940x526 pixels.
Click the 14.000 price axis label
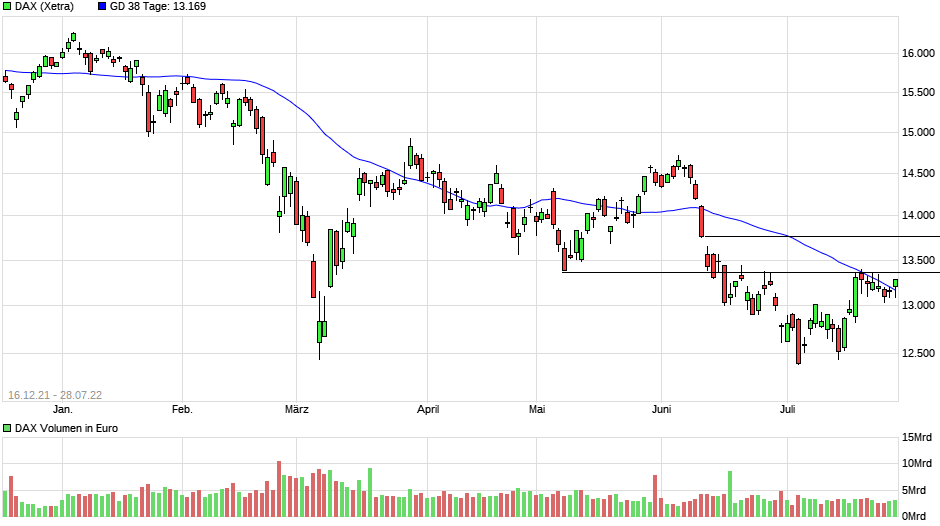point(919,216)
